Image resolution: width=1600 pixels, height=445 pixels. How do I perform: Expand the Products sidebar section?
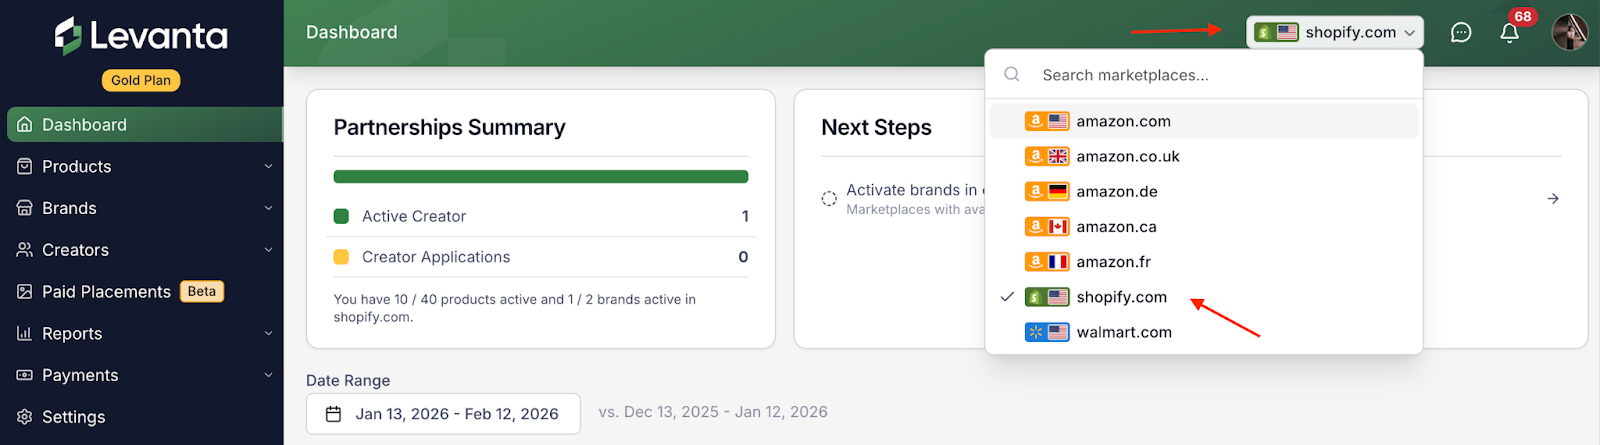coord(268,167)
